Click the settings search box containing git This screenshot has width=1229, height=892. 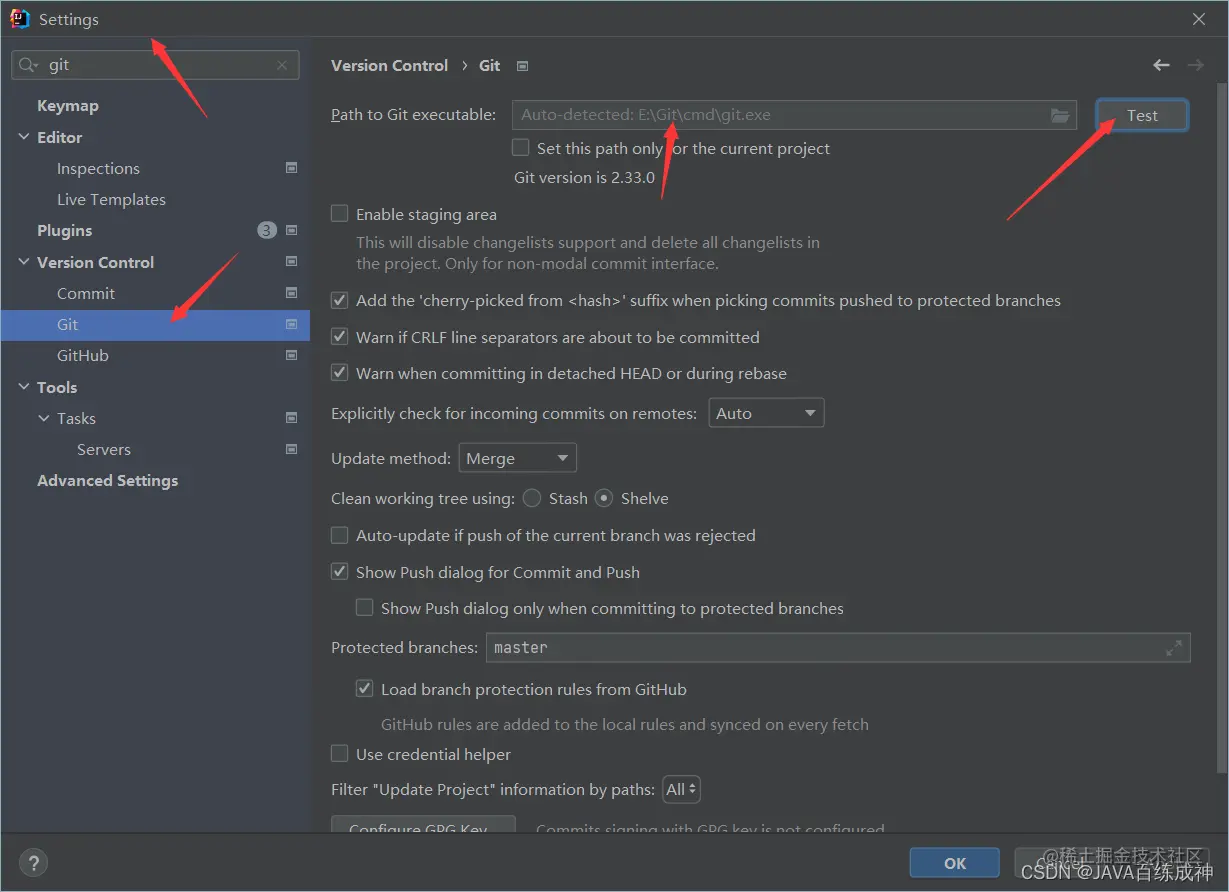pos(155,65)
